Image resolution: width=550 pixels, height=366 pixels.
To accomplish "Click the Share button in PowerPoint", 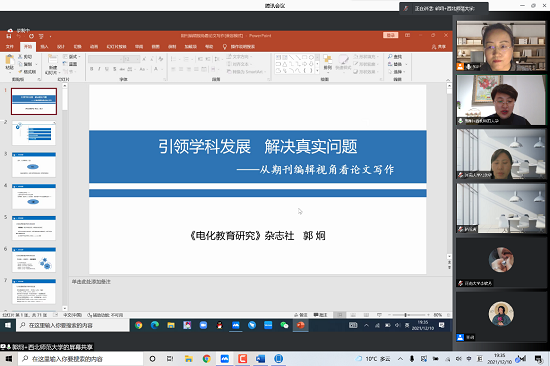I will point(439,47).
